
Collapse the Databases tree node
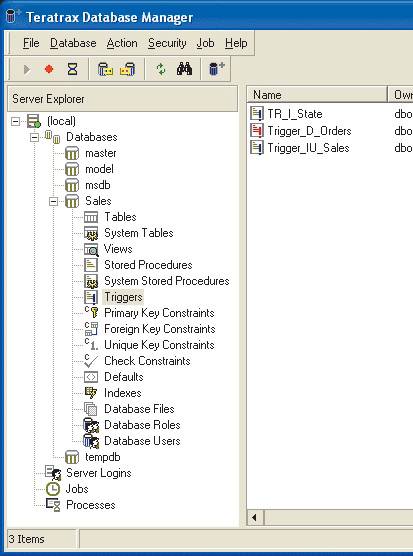[x=34, y=138]
